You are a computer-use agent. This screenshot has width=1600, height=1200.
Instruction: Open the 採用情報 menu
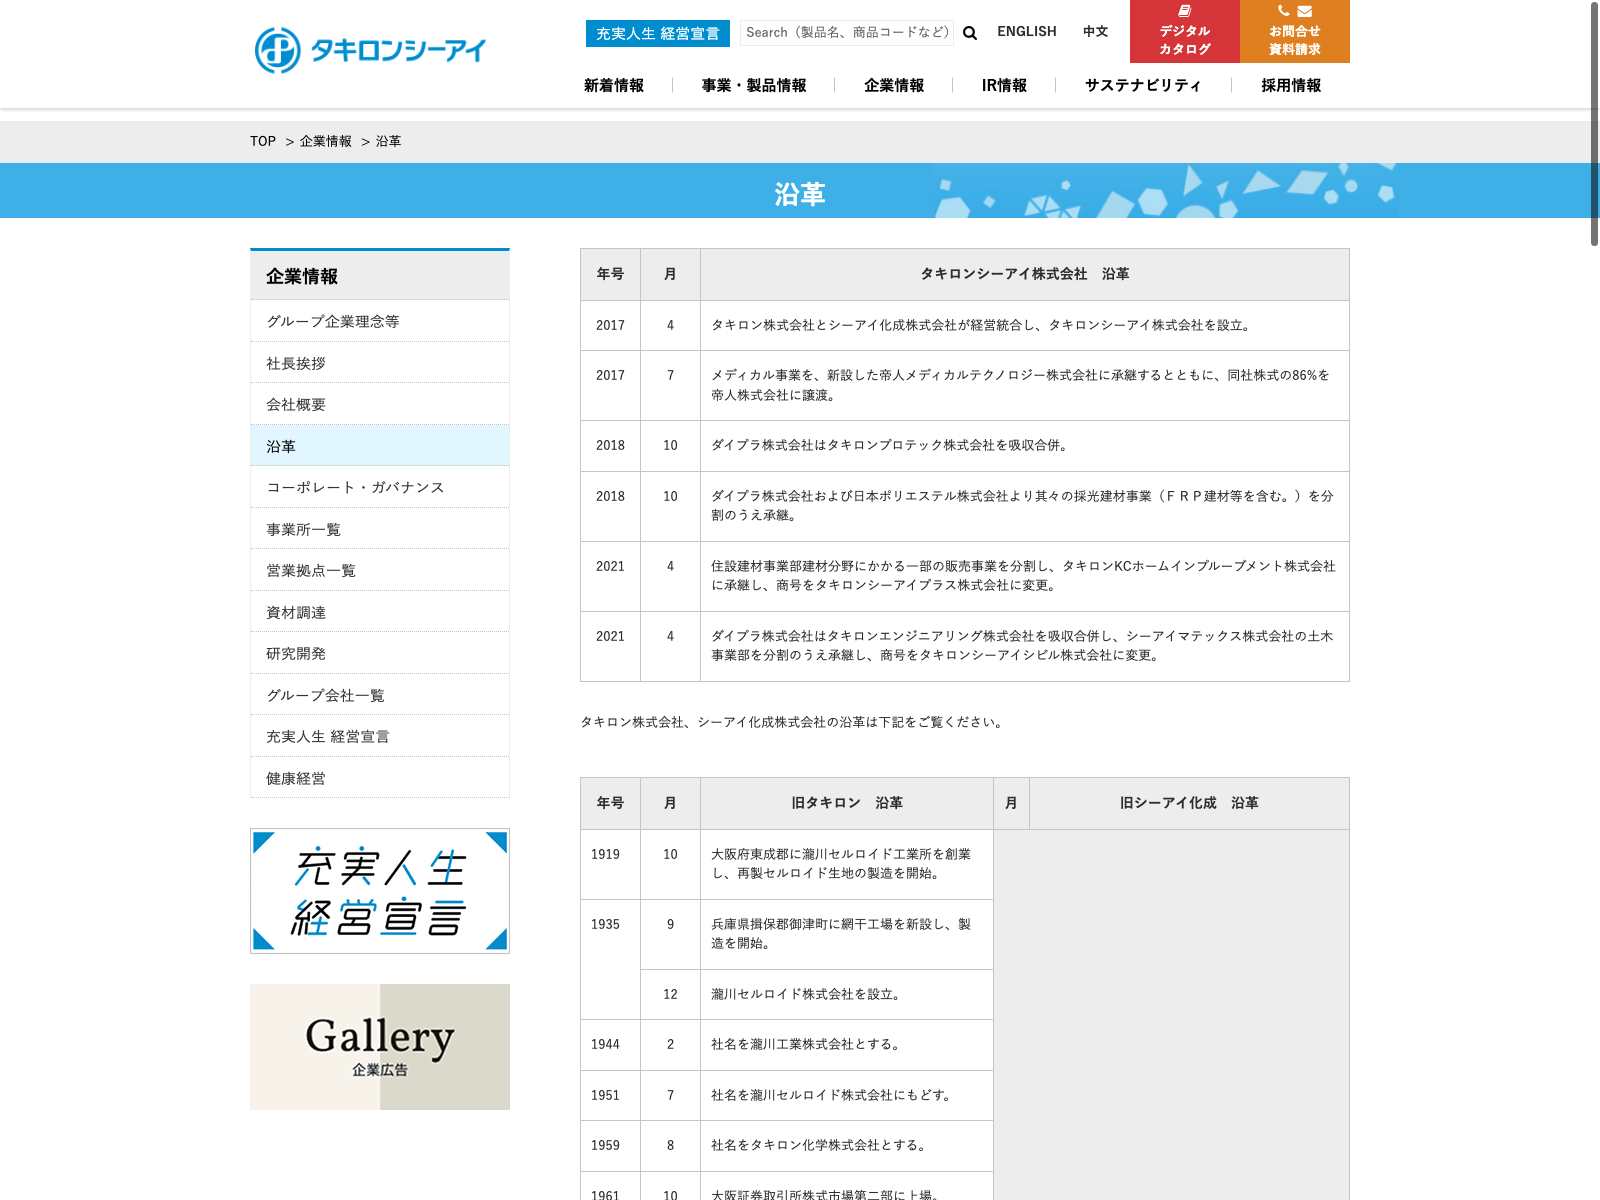[x=1291, y=86]
